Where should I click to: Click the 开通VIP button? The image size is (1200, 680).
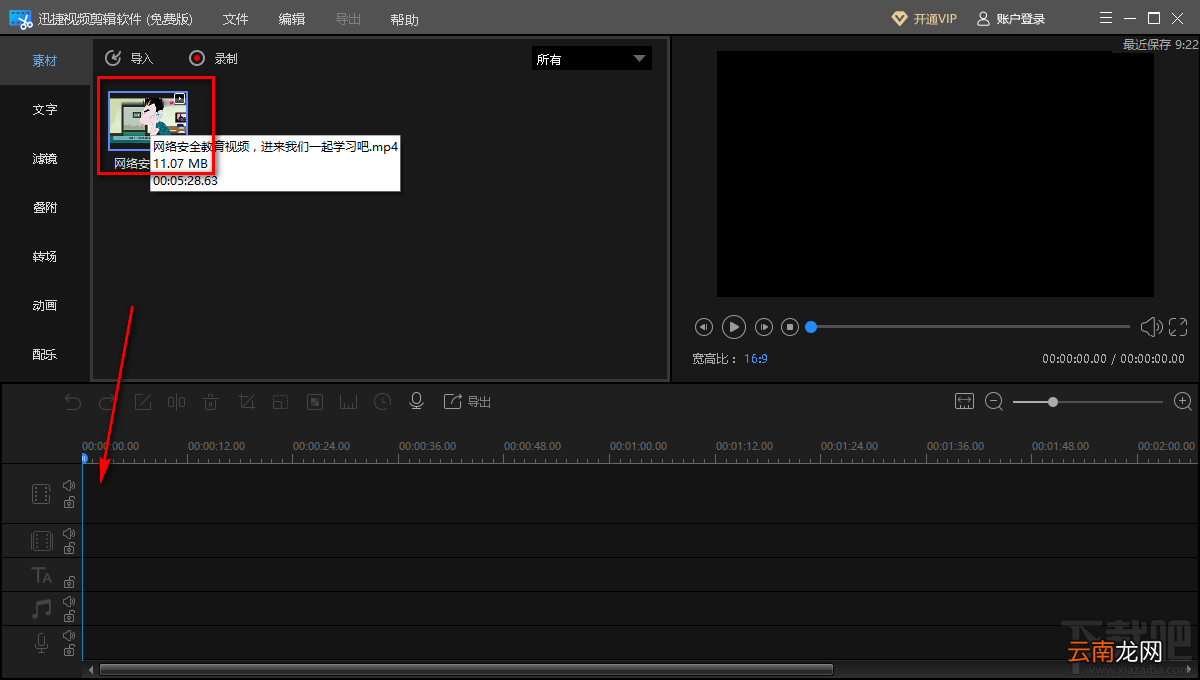point(924,18)
